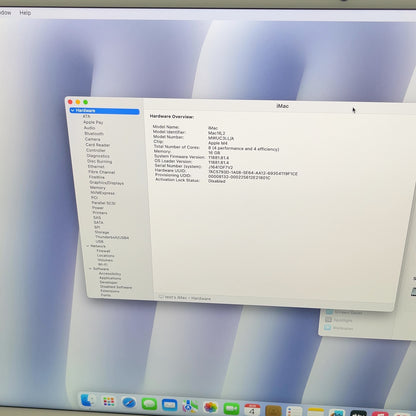This screenshot has height=416, width=416.
Task: Select Graphics/Displays in the sidebar
Action: tap(106, 183)
